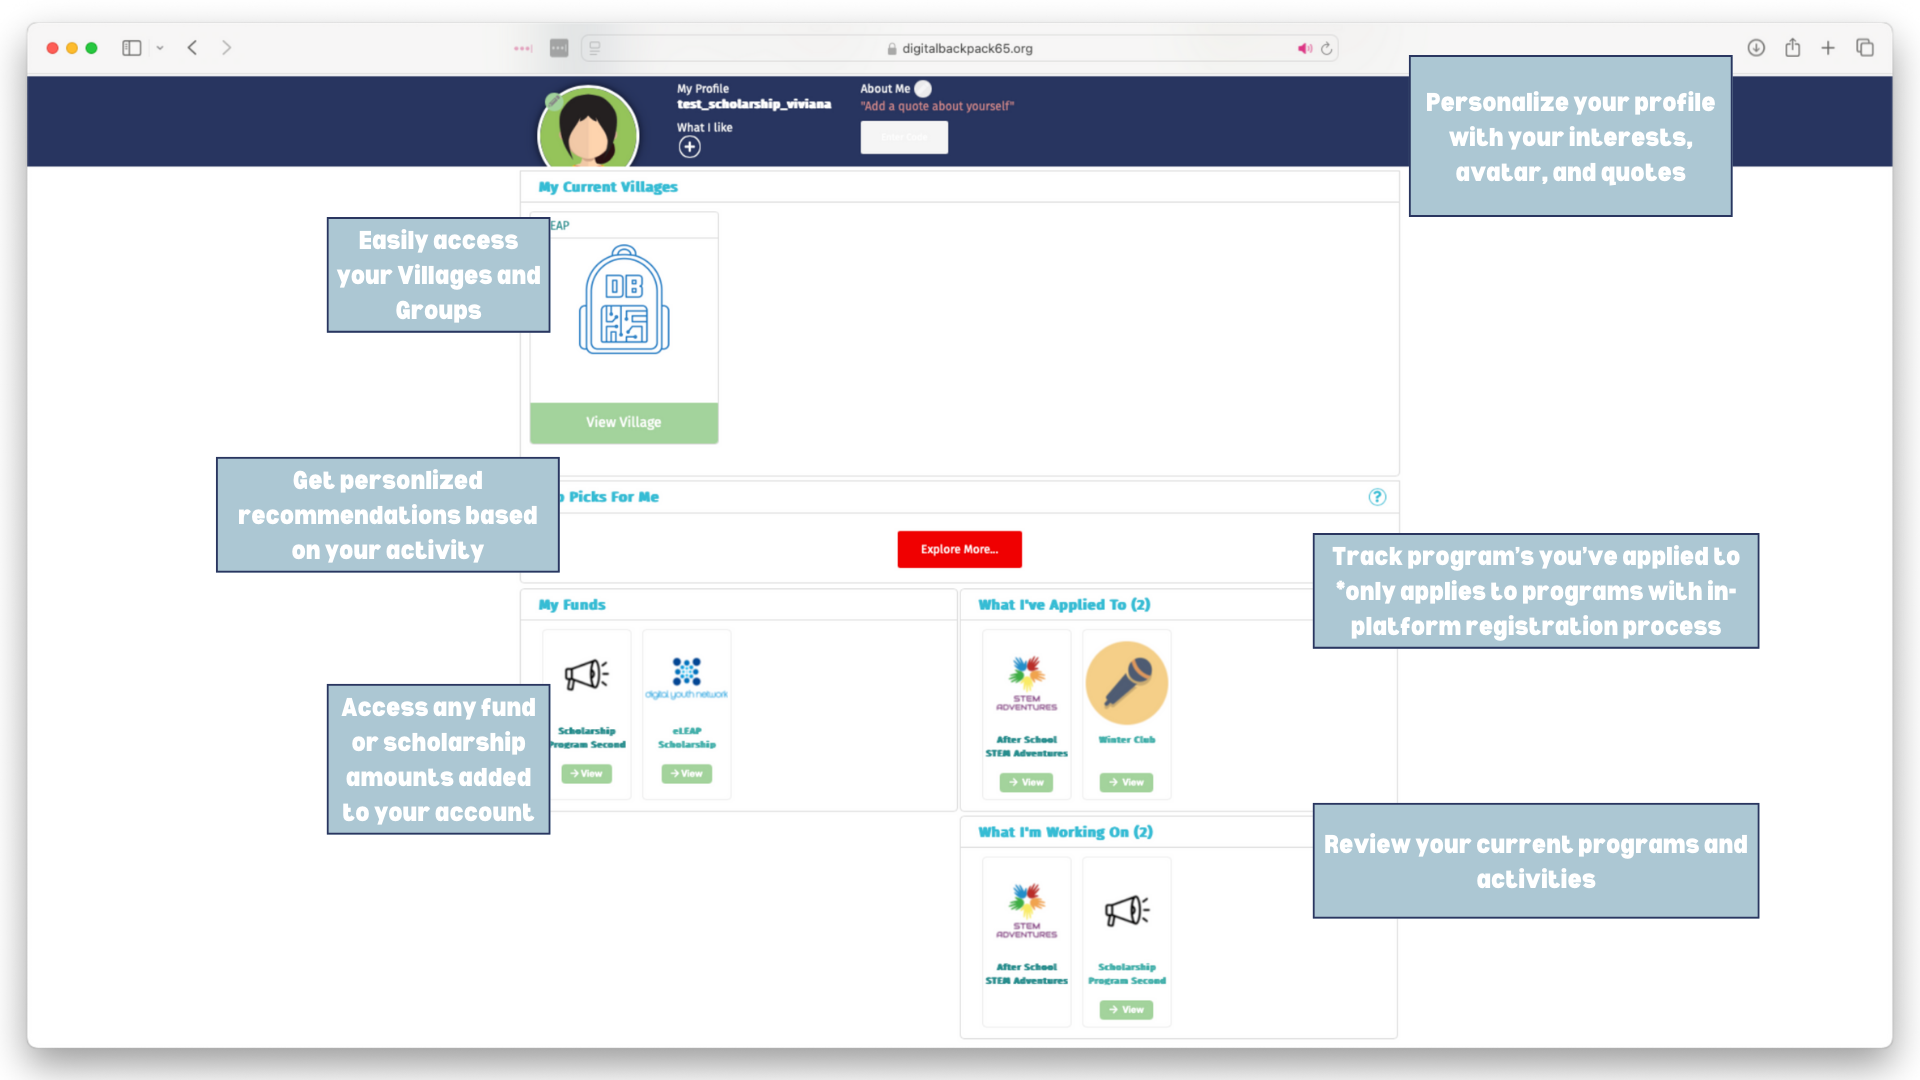Click the help question mark icon
1920x1080 pixels.
(x=1377, y=497)
